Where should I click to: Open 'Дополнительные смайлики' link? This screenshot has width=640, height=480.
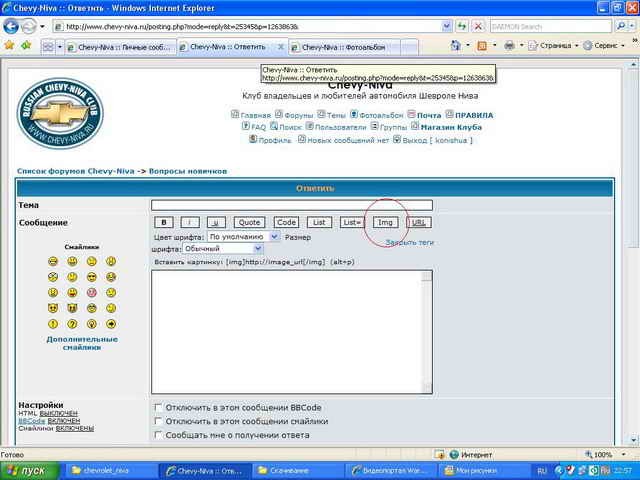tap(82, 344)
